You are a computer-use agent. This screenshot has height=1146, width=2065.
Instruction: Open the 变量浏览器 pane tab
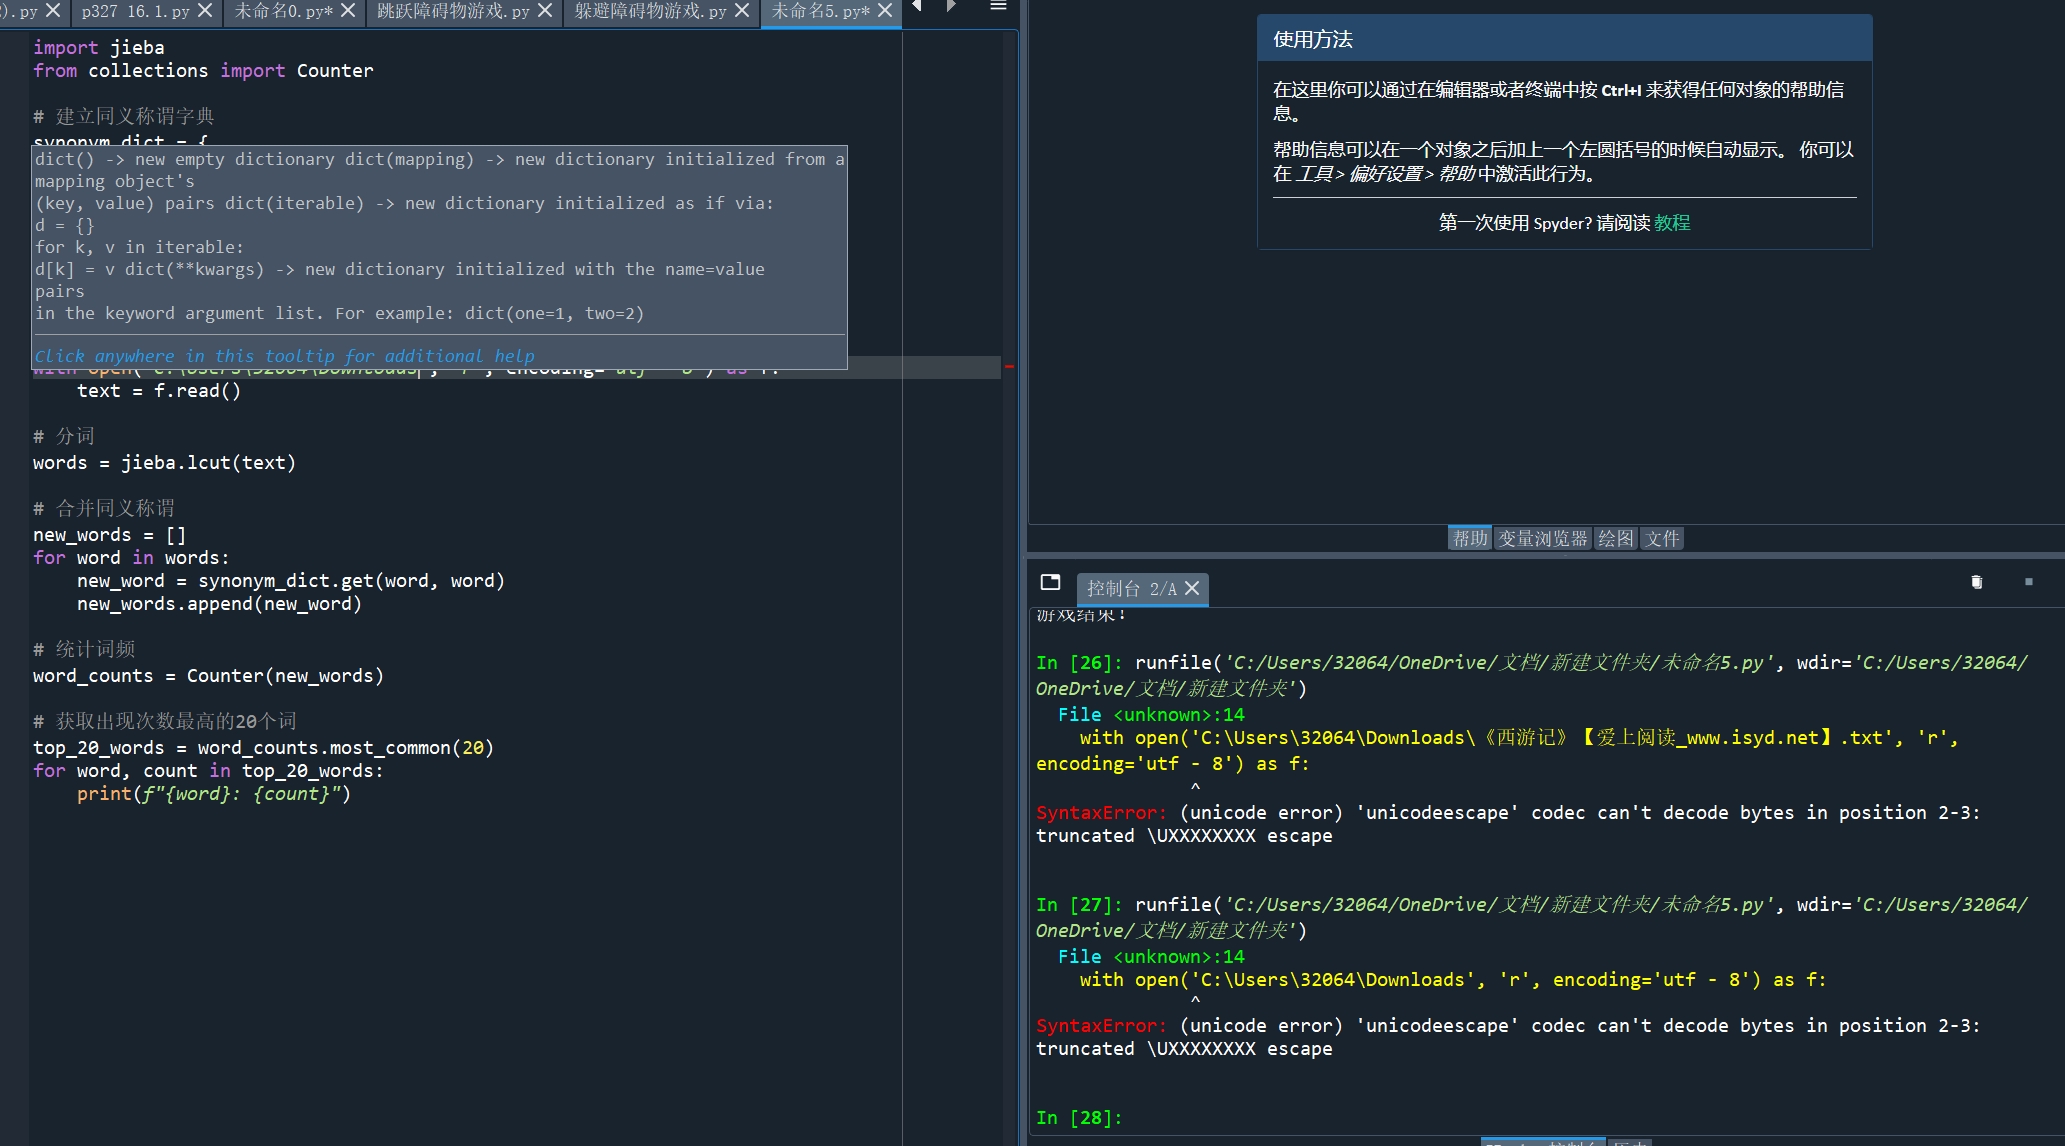tap(1542, 539)
